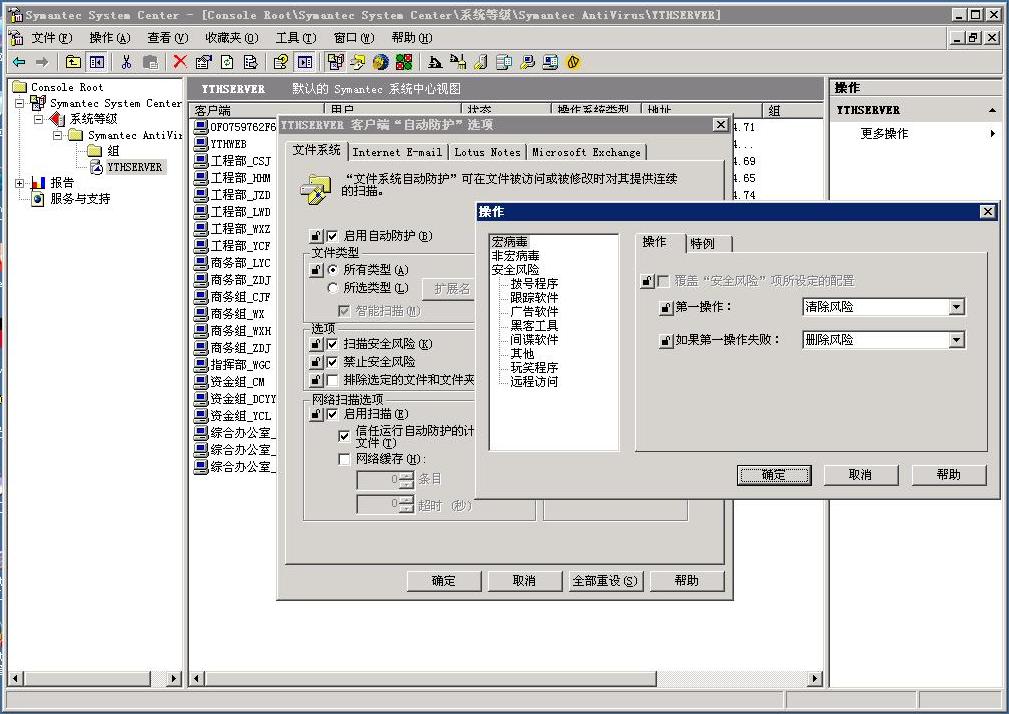
Task: Switch to the Internet E-mail tab
Action: [x=397, y=152]
